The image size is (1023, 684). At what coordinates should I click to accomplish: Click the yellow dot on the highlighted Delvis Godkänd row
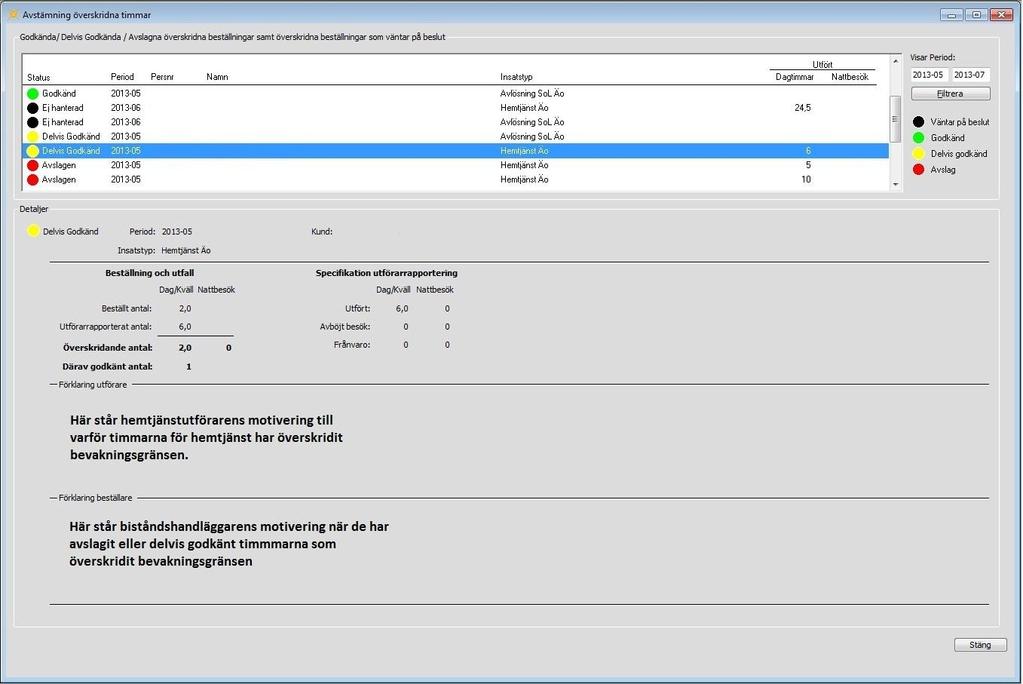coord(33,151)
